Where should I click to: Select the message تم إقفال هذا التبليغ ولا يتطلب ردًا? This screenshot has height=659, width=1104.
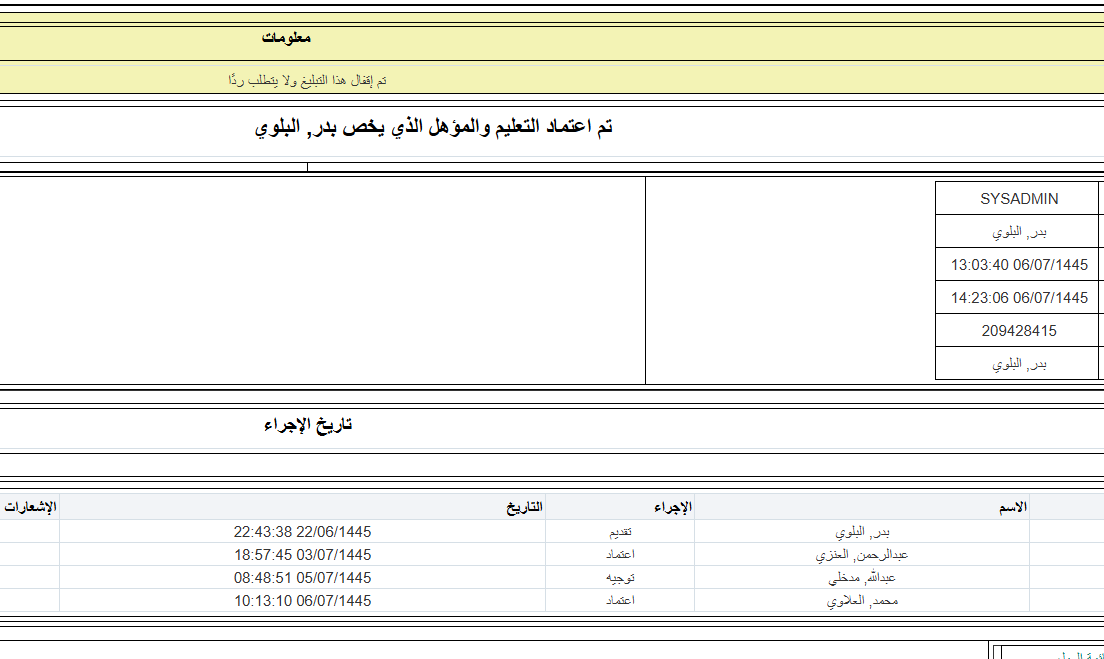tap(307, 80)
